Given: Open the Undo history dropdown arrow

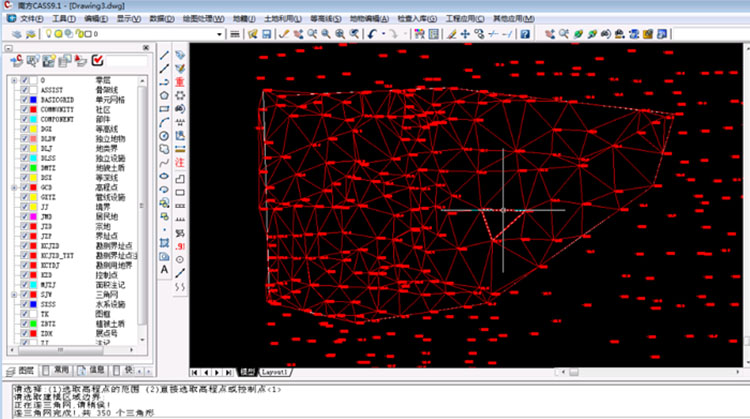Looking at the screenshot, I should pos(383,34).
